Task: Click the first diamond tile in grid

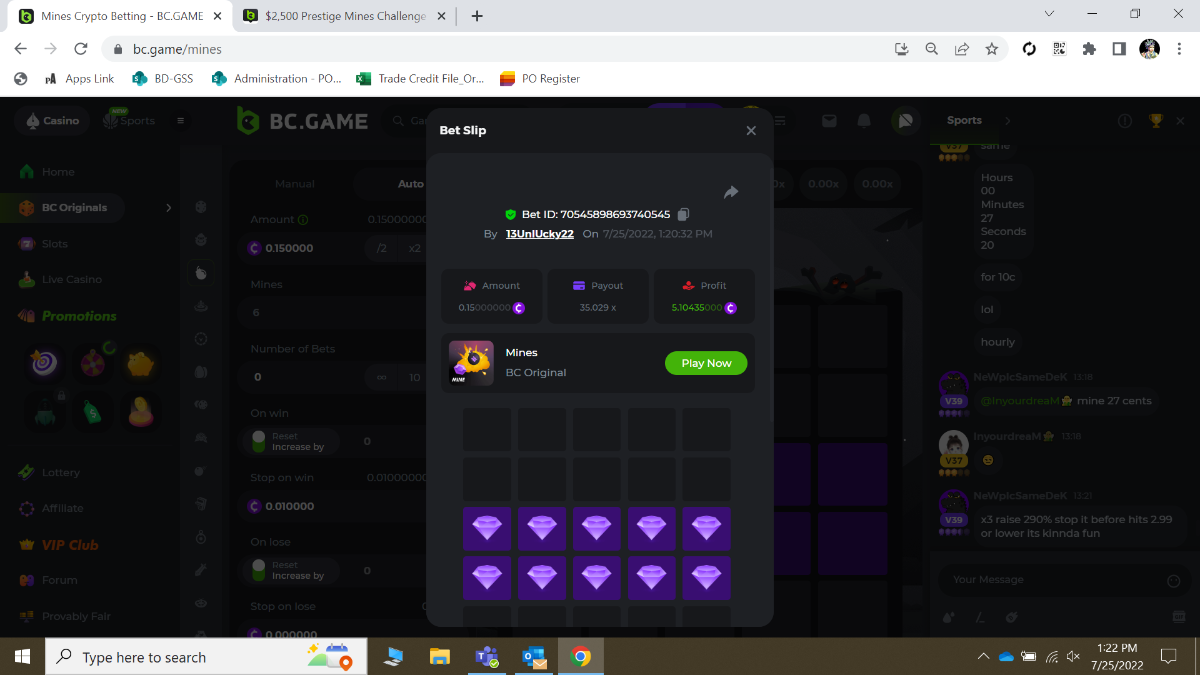Action: 487,528
